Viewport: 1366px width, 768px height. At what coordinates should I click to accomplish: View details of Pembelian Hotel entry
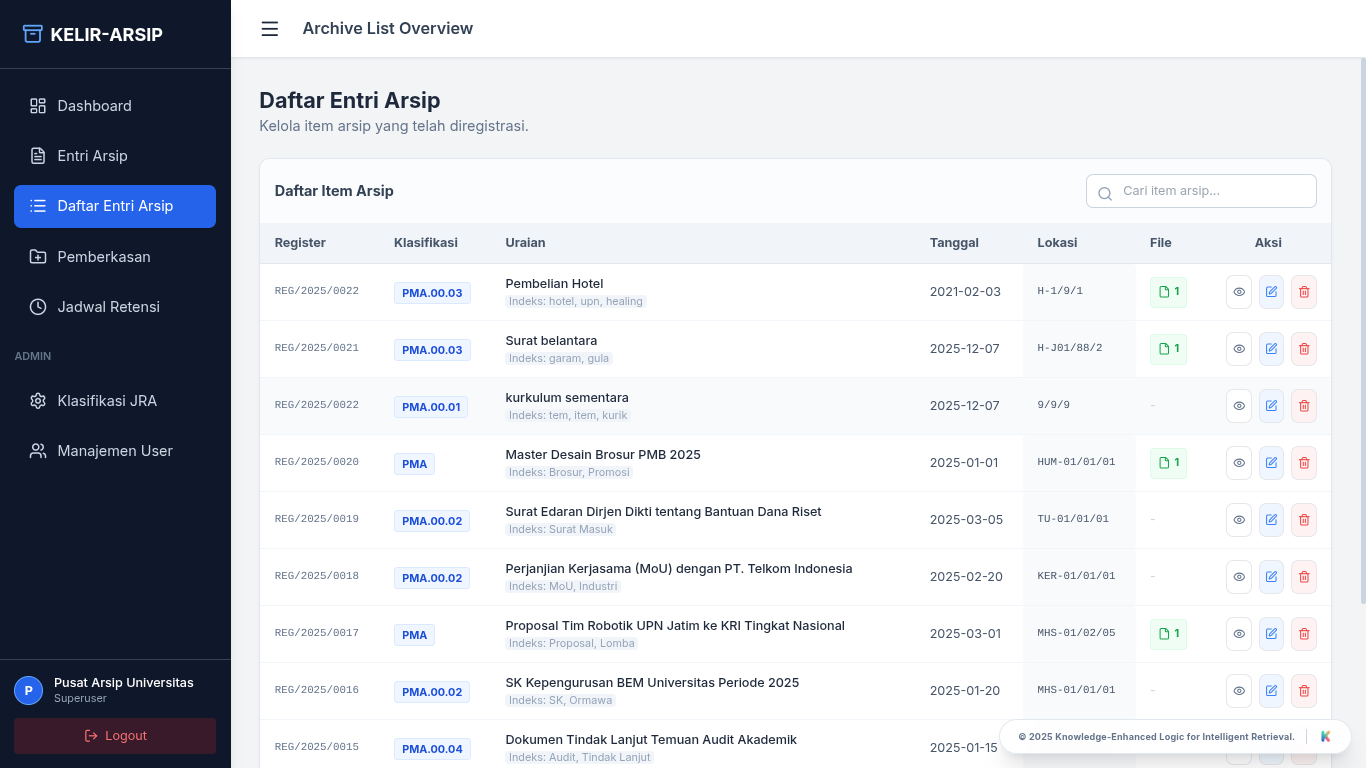tap(1239, 292)
